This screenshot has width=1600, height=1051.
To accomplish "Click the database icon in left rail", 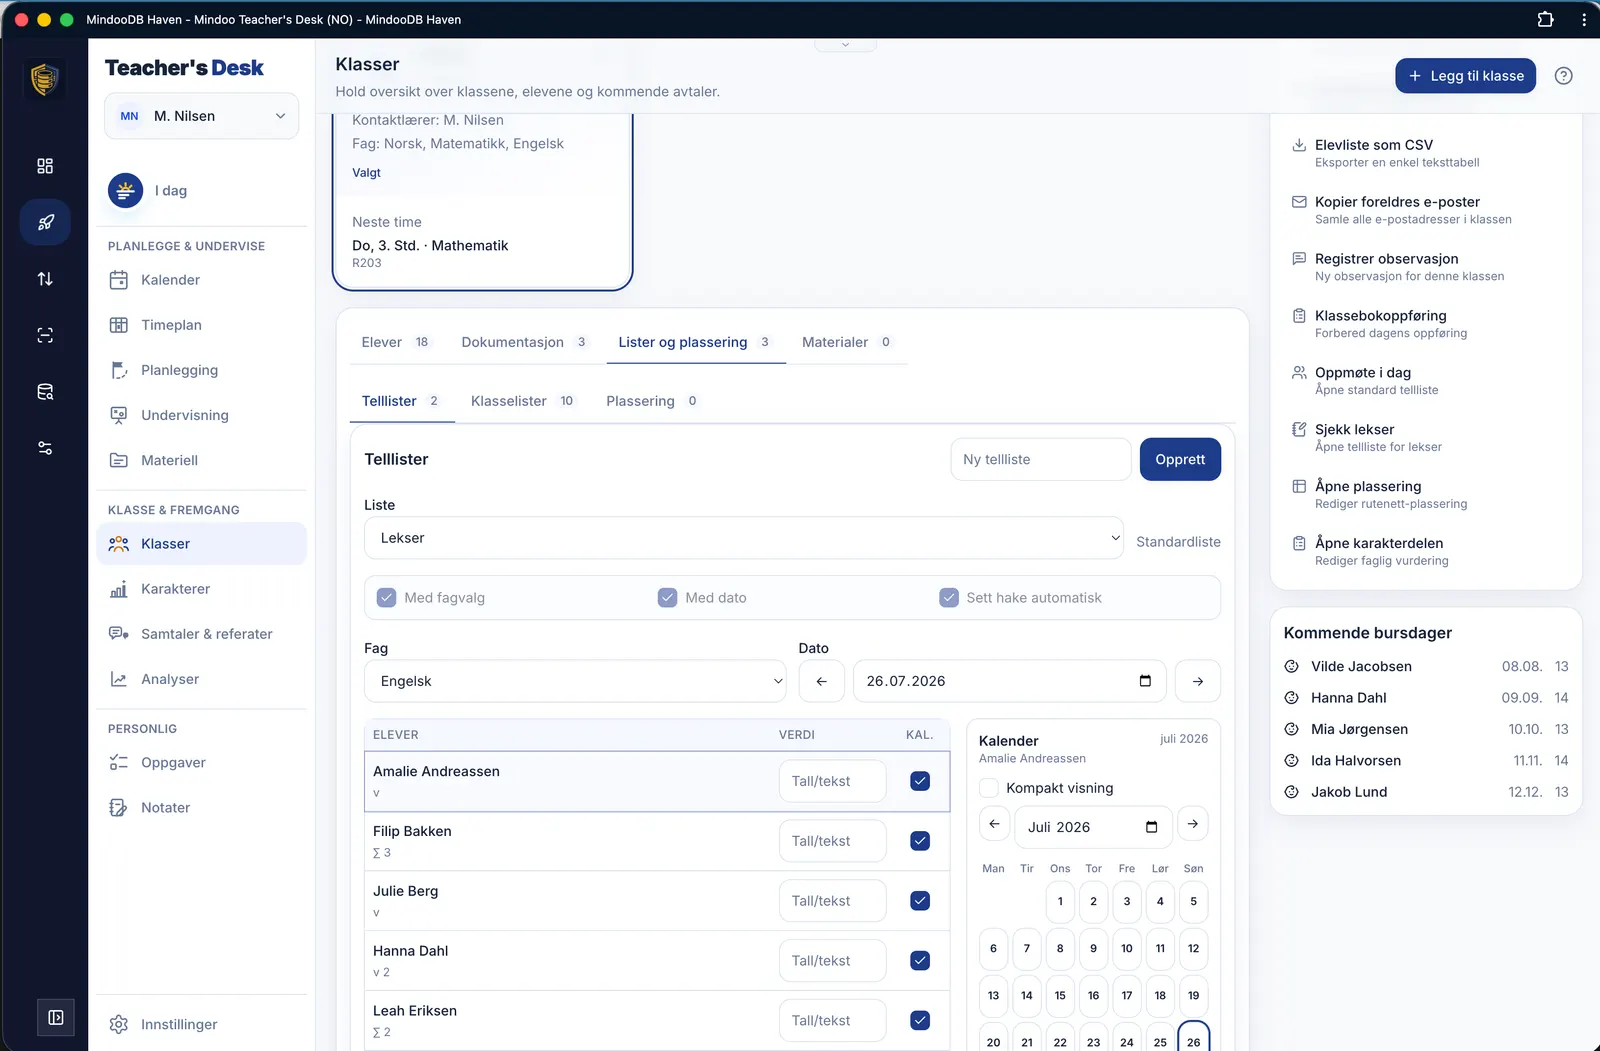I will point(45,392).
